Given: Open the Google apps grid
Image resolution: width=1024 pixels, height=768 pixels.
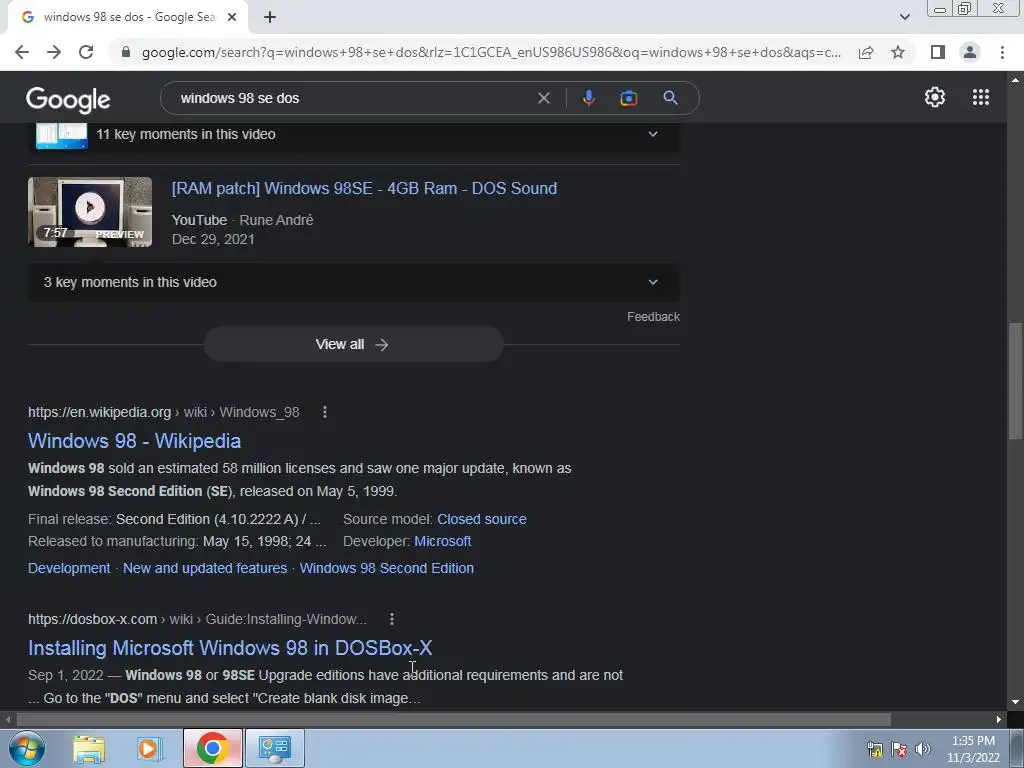Looking at the screenshot, I should click(x=981, y=97).
